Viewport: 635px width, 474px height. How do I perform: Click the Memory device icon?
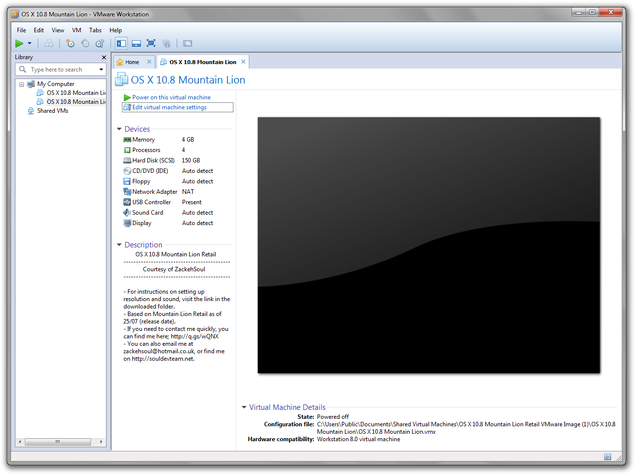127,140
